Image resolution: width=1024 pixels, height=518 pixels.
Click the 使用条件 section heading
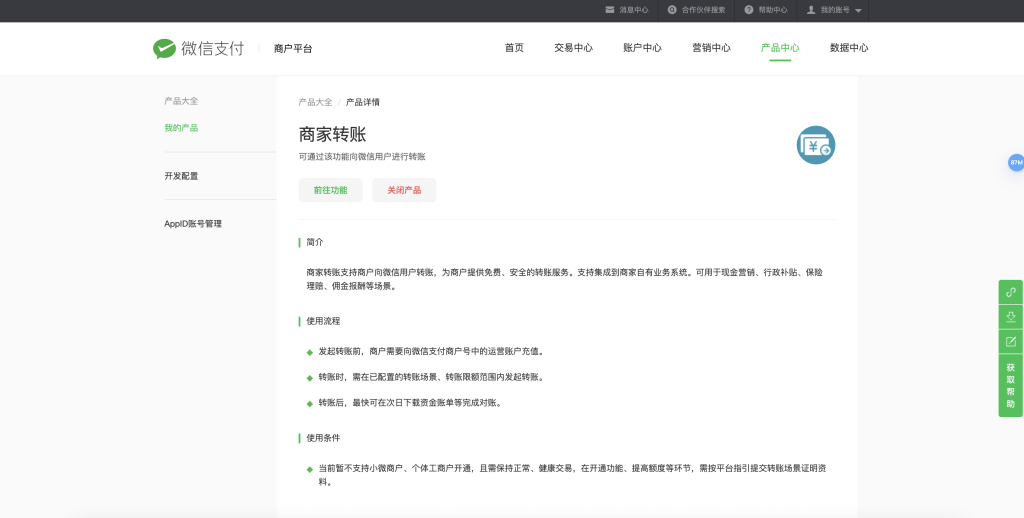(323, 438)
